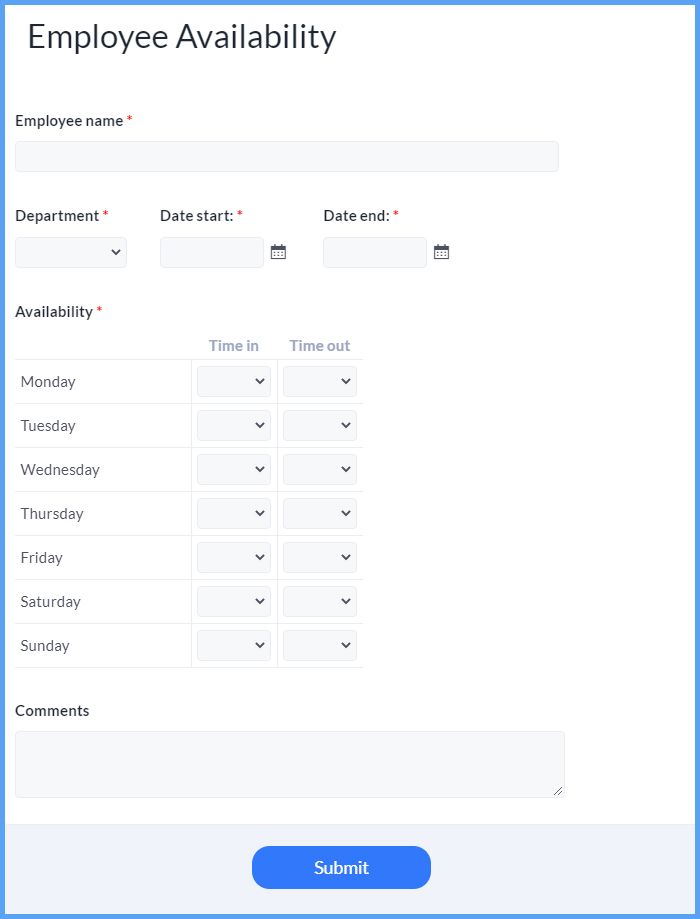Image resolution: width=700 pixels, height=919 pixels.
Task: Click the Employee Availability heading
Action: 182,38
